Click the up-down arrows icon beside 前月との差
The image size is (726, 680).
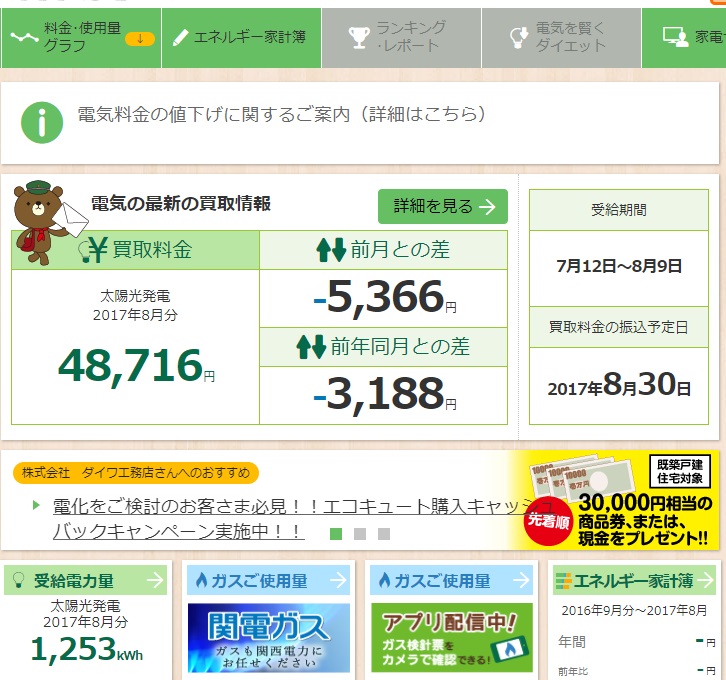click(330, 251)
